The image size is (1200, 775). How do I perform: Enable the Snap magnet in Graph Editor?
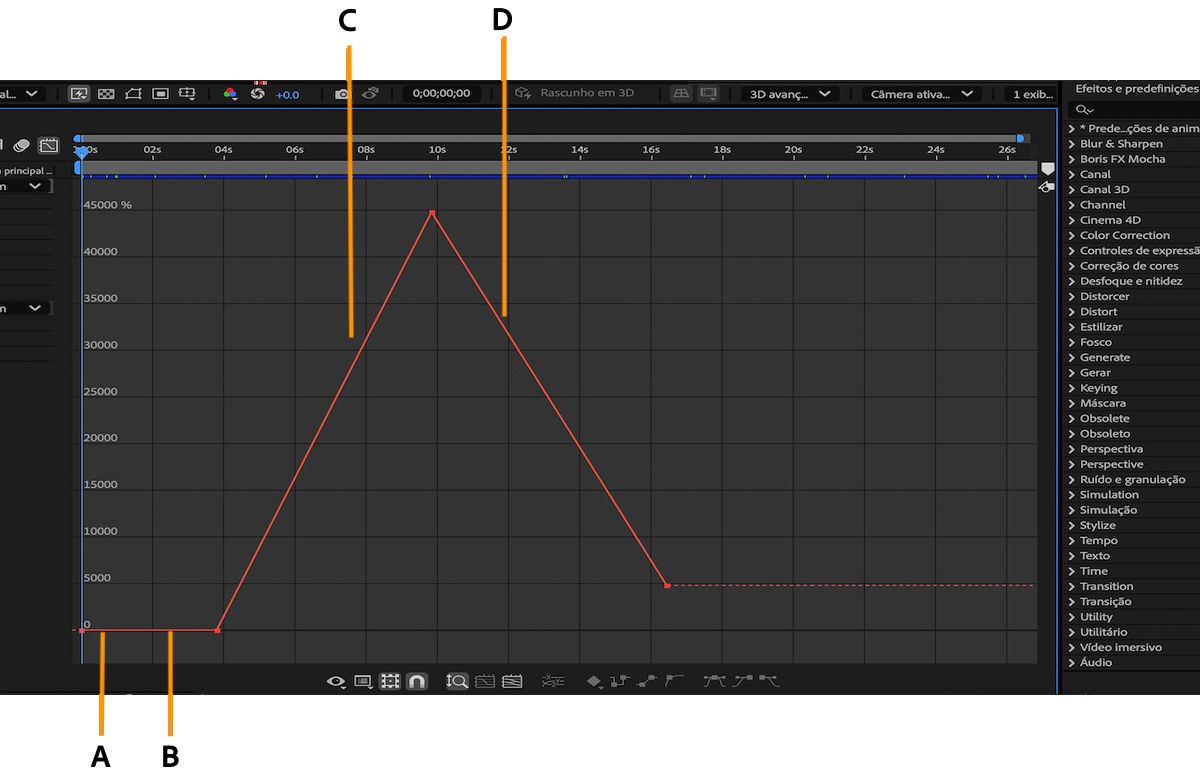[x=416, y=680]
